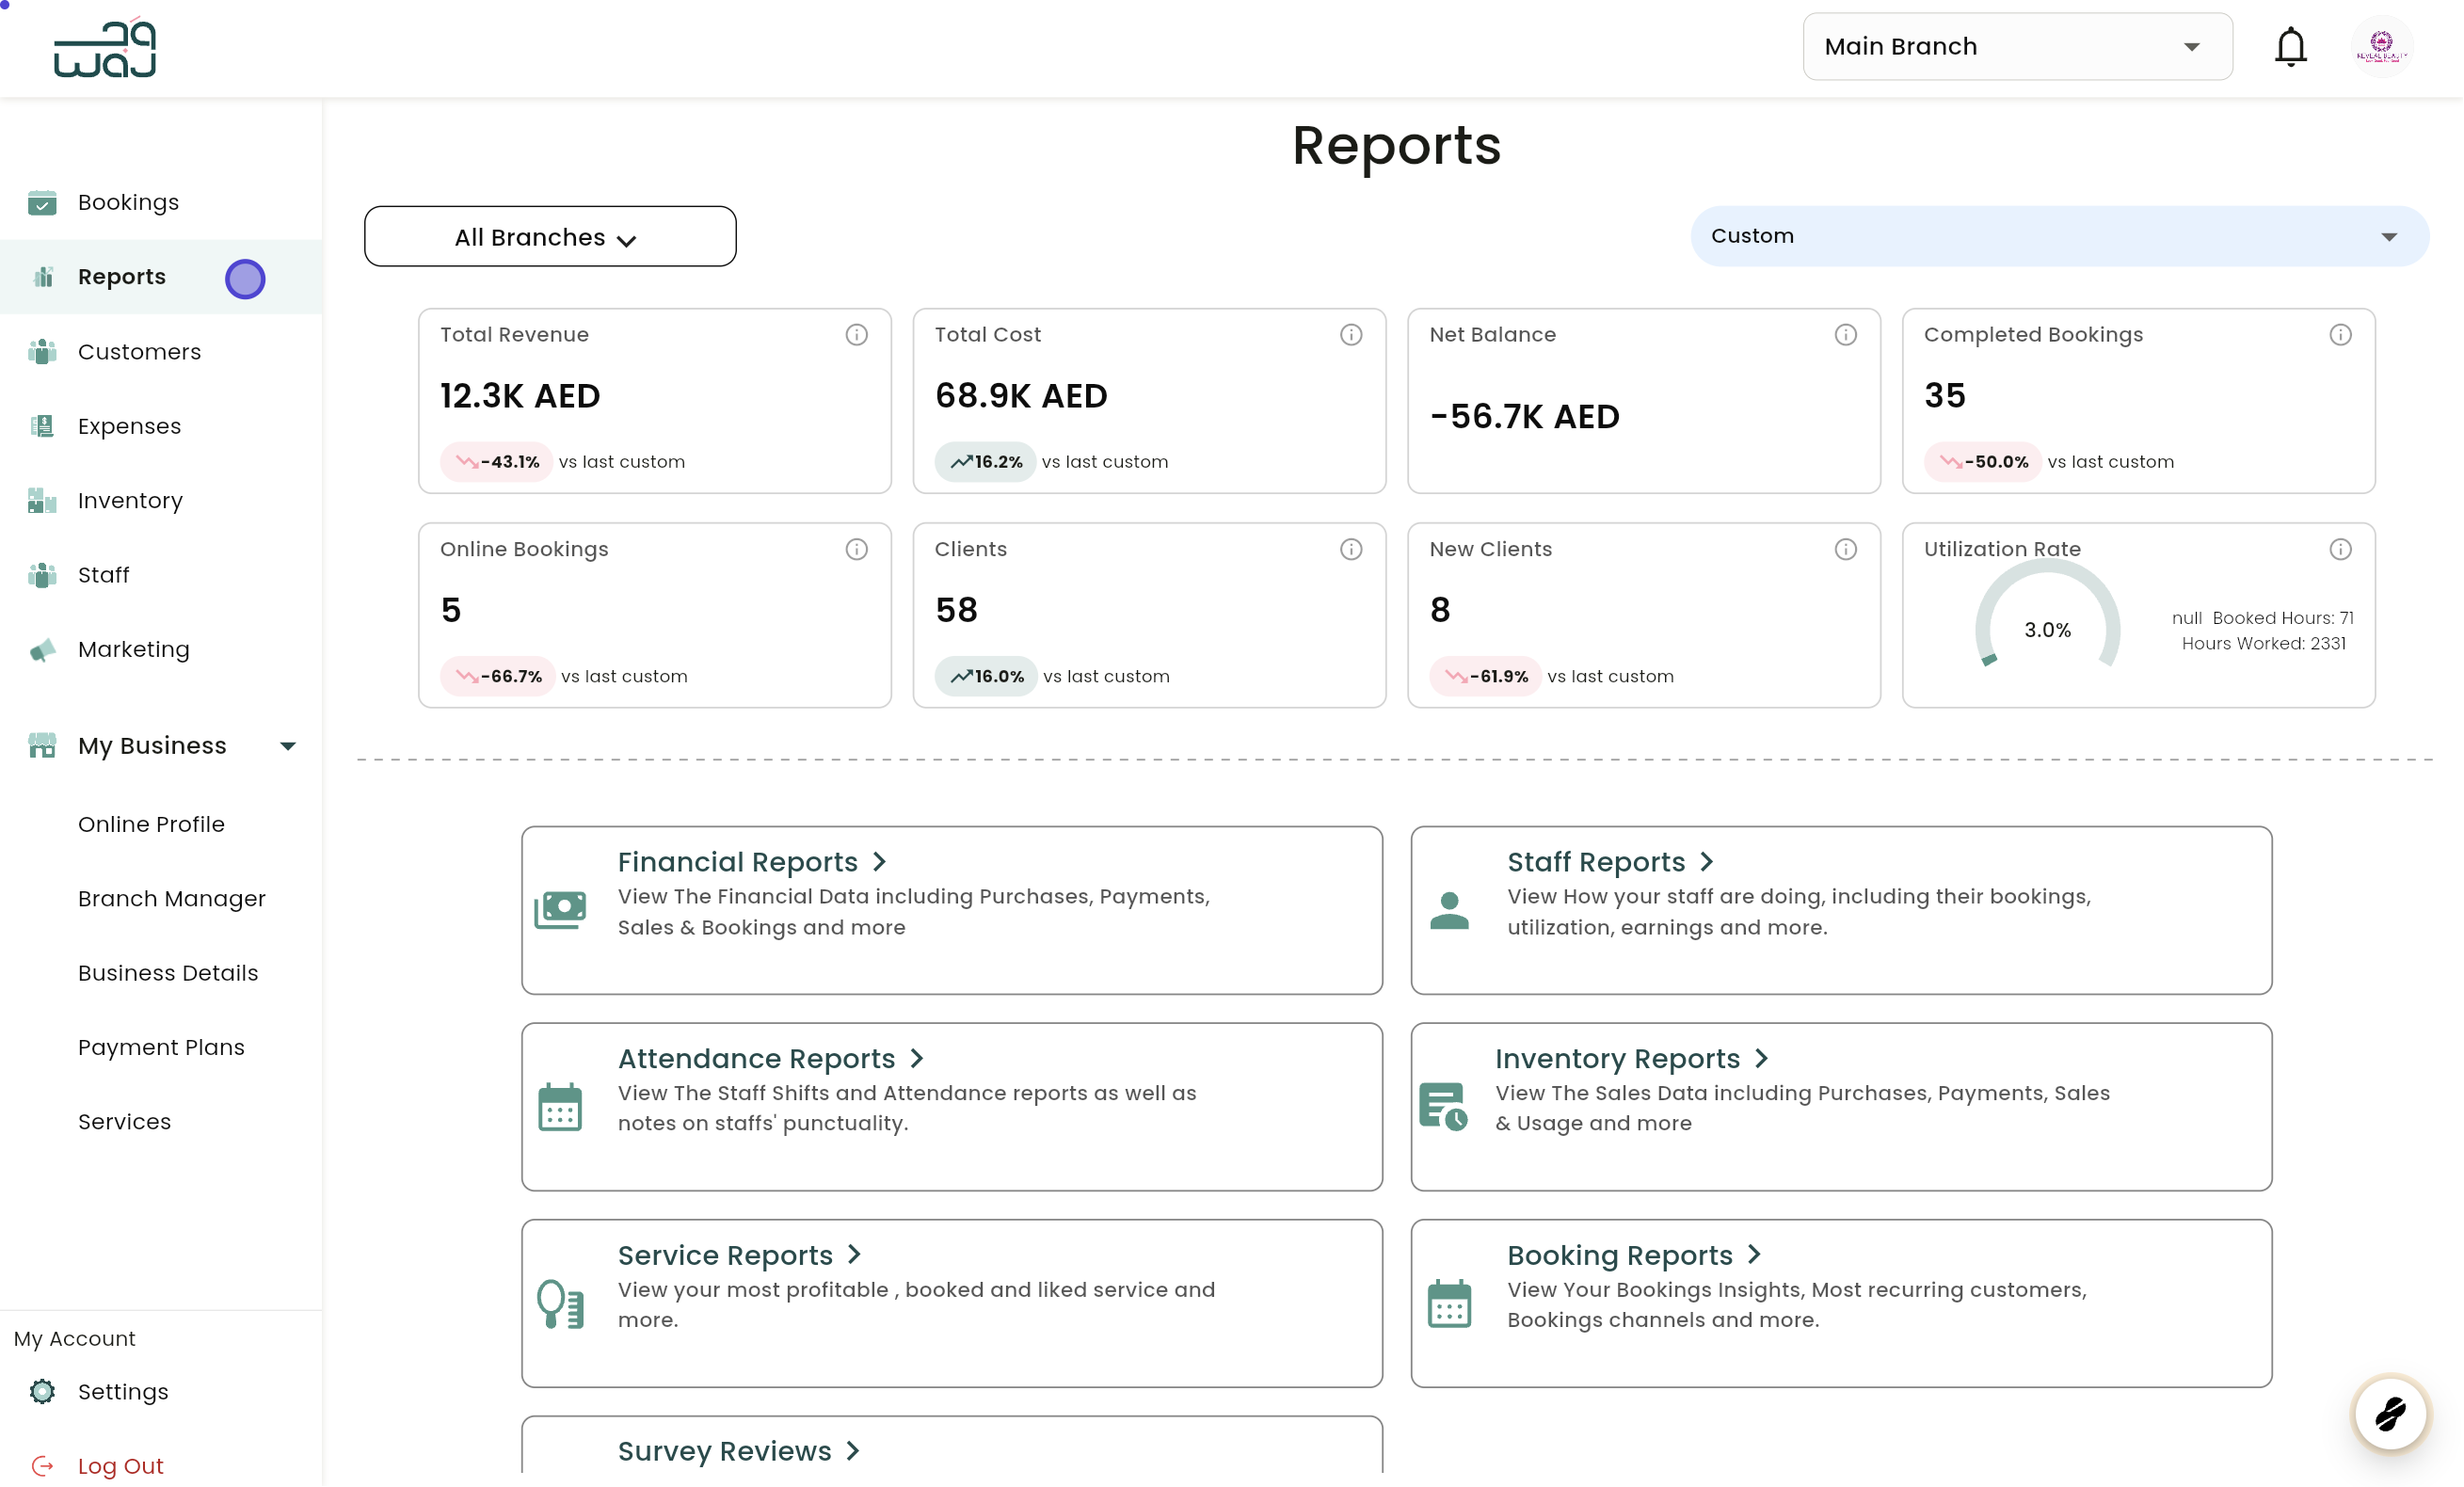Click the info icon on Utilization Rate
The width and height of the screenshot is (2464, 1487).
pyautogui.click(x=2341, y=548)
